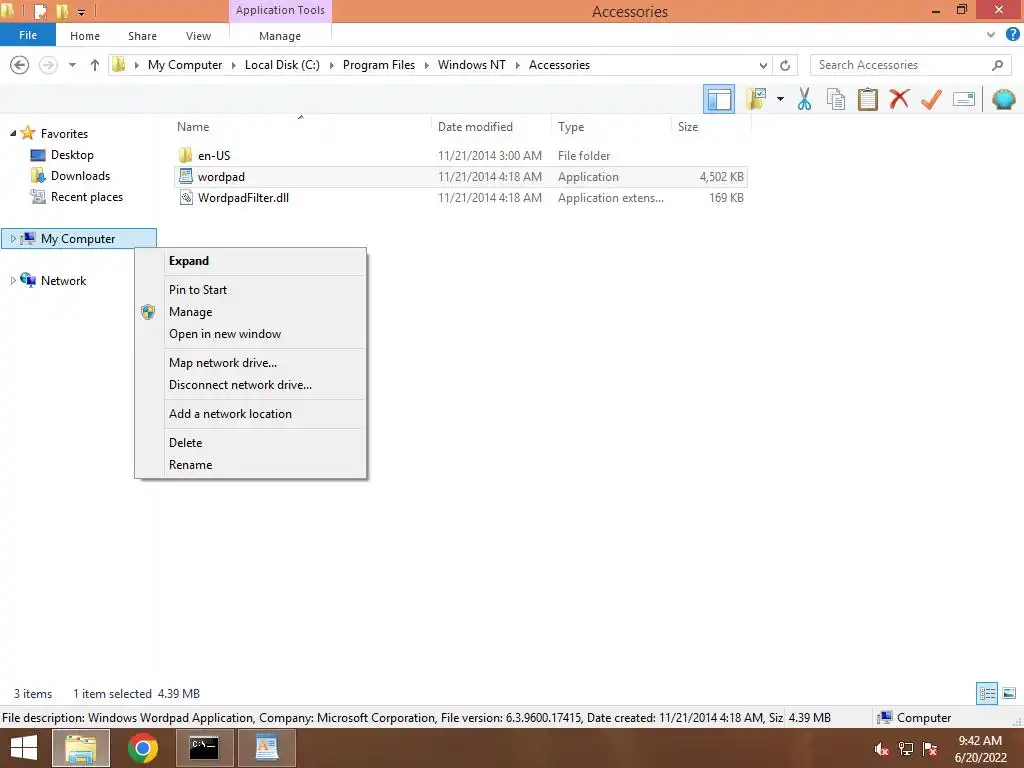Click the Forward navigation arrow
The height and width of the screenshot is (768, 1024).
point(48,65)
